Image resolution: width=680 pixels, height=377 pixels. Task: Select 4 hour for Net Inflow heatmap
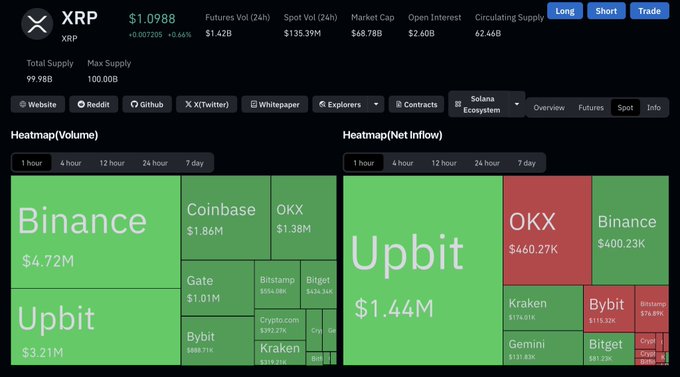point(402,163)
